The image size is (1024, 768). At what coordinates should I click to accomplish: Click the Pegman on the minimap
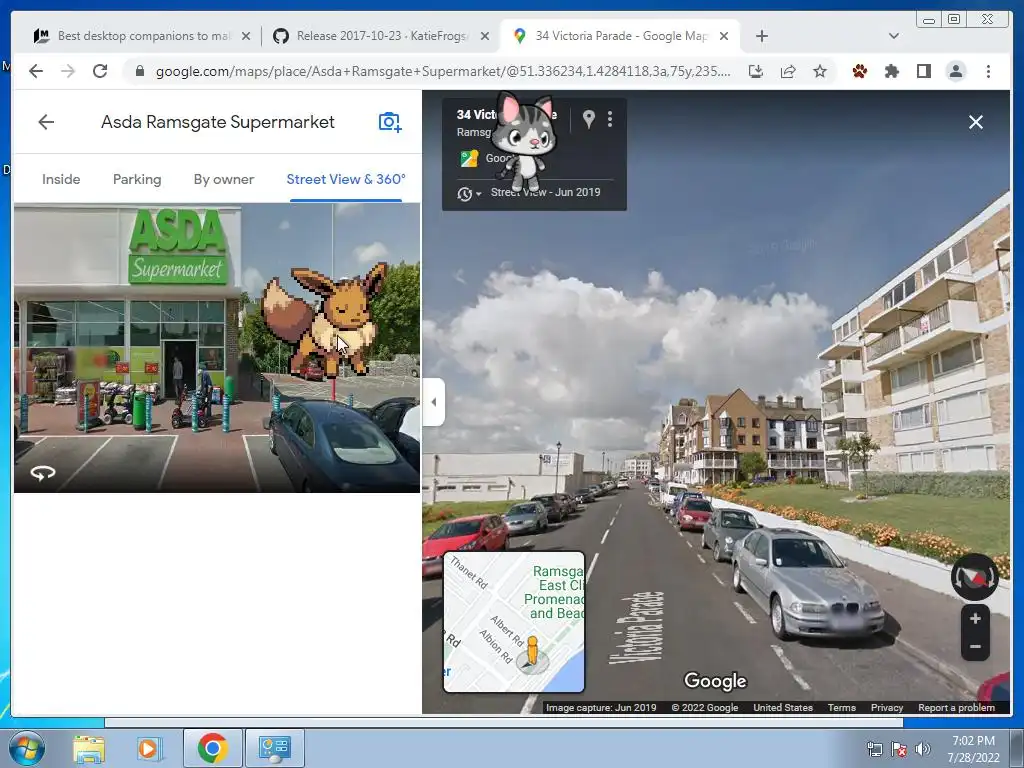coord(532,651)
